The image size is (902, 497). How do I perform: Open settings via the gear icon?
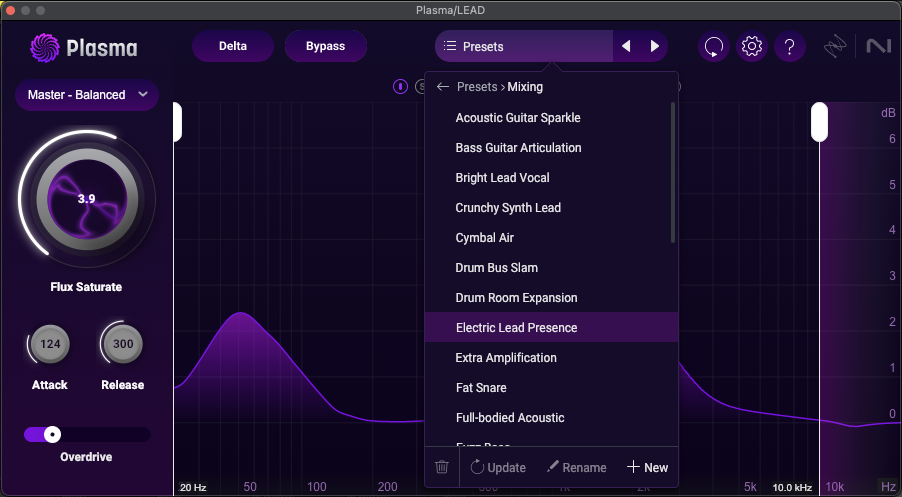click(x=752, y=47)
